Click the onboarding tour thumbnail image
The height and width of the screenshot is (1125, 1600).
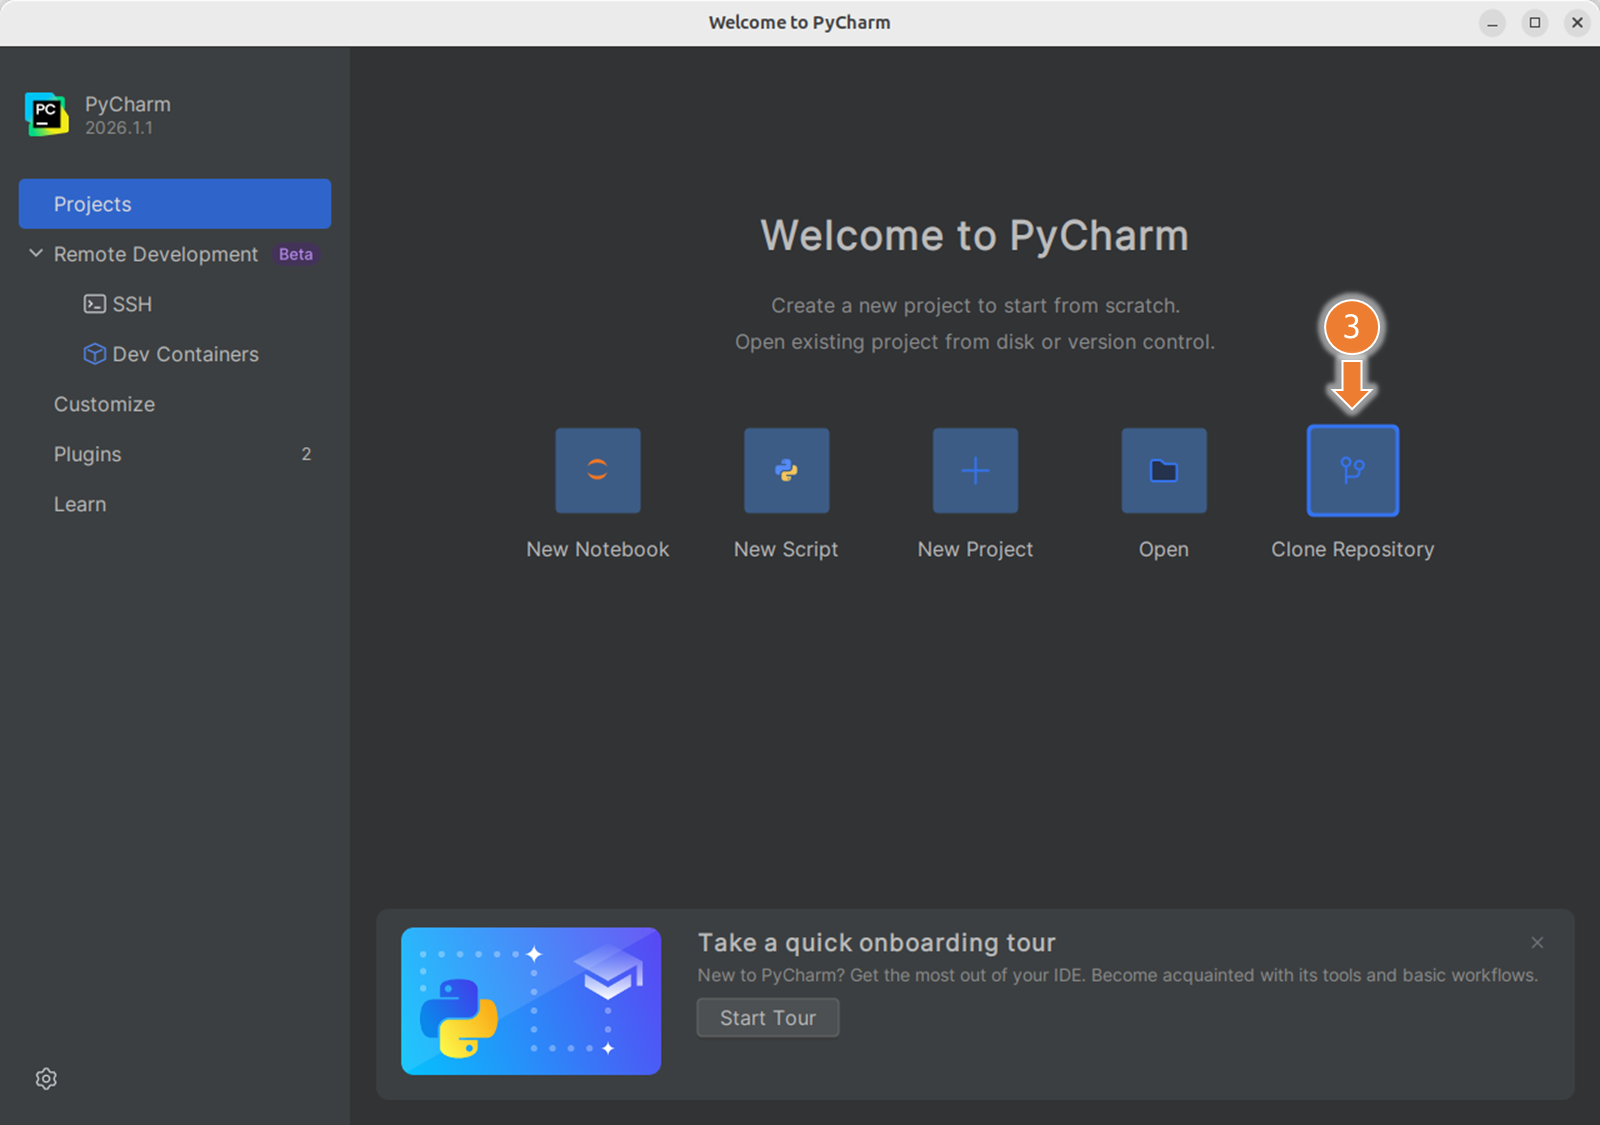(531, 1001)
